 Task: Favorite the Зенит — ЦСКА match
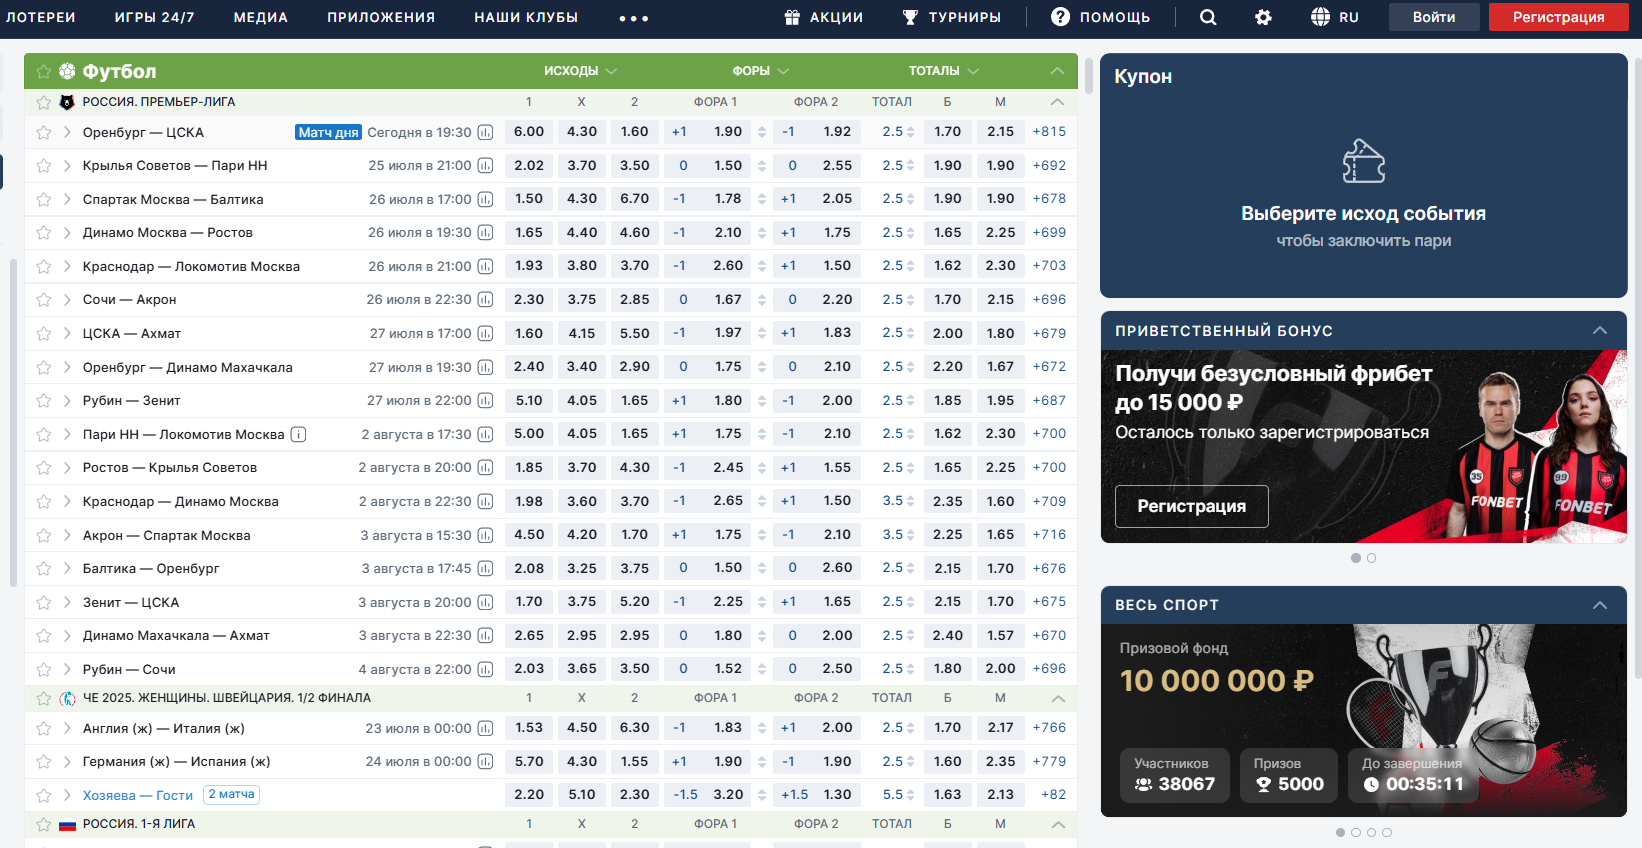point(43,602)
